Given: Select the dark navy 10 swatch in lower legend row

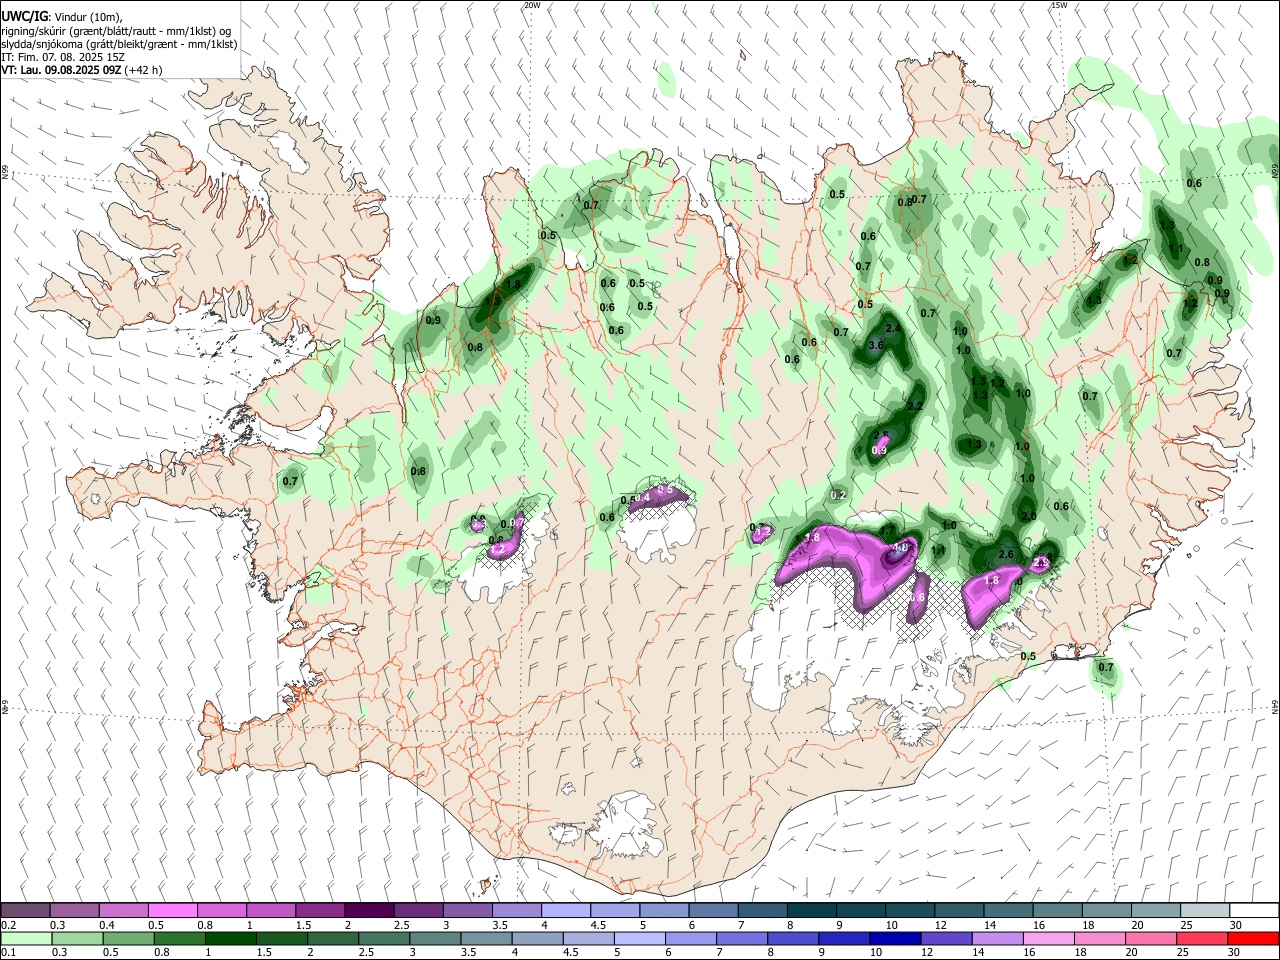Looking at the screenshot, I should point(894,938).
